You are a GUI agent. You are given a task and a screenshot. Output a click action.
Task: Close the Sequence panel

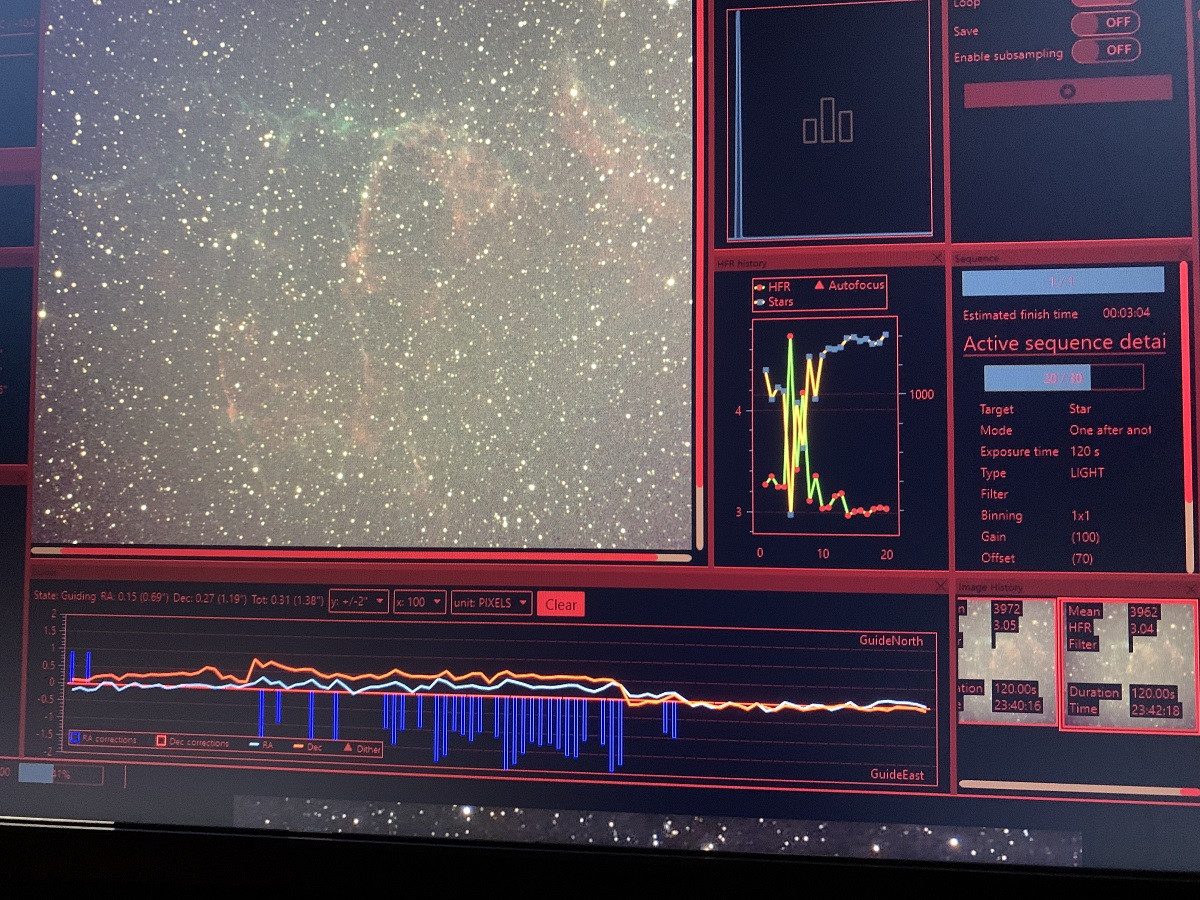pos(1186,251)
